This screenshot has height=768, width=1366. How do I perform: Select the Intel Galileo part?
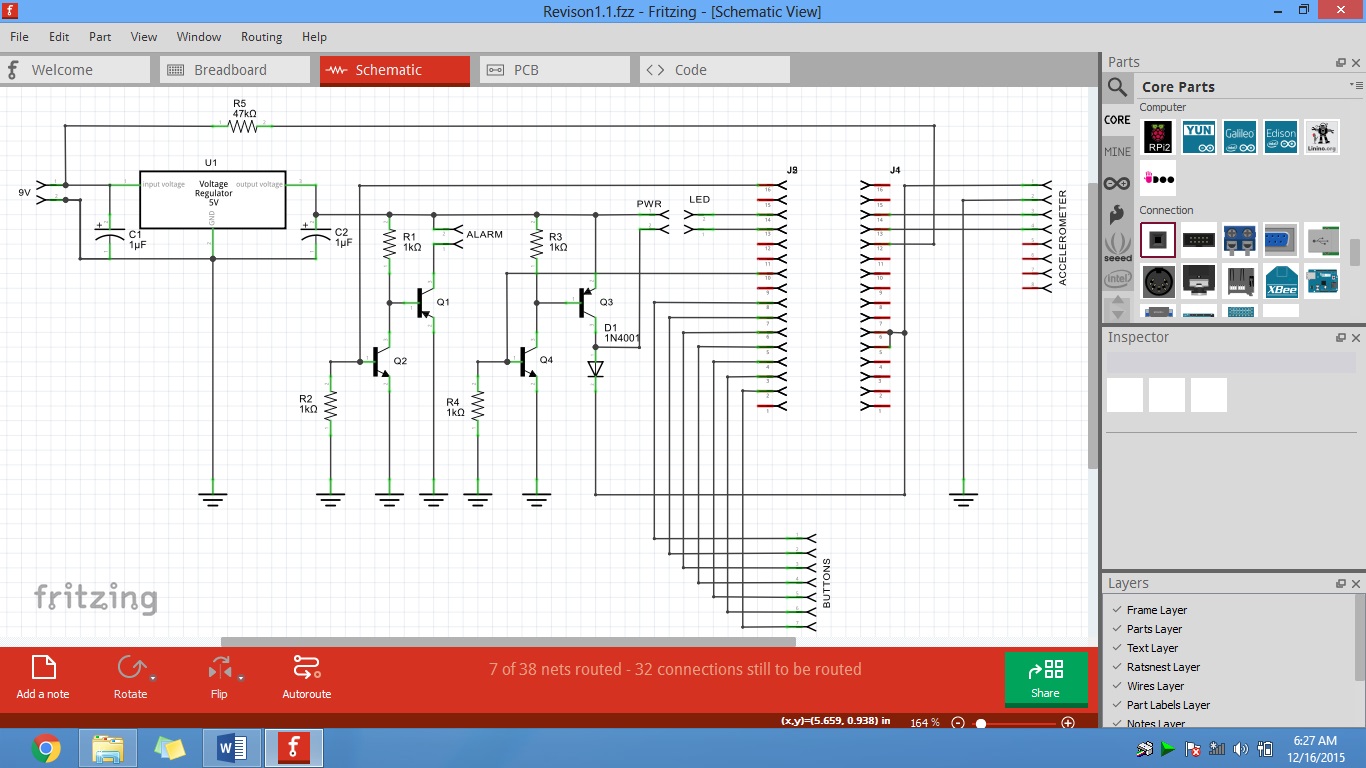tap(1239, 137)
